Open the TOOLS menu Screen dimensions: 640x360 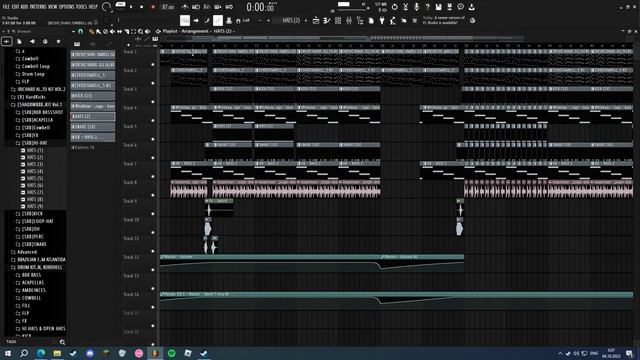pos(81,7)
